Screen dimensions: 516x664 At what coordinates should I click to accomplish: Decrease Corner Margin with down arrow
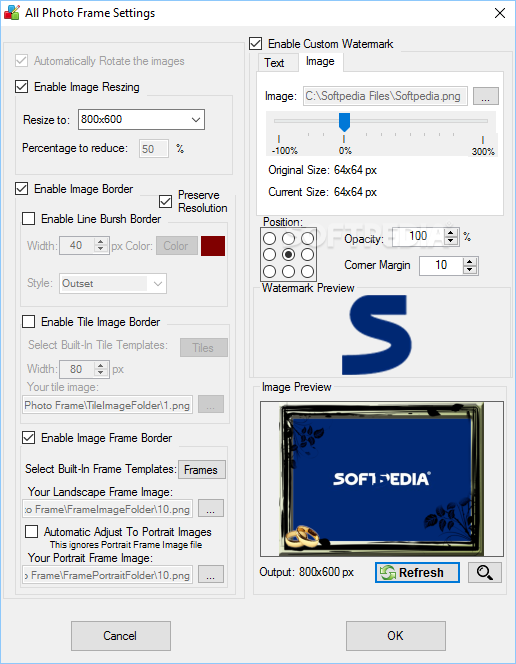[469, 270]
